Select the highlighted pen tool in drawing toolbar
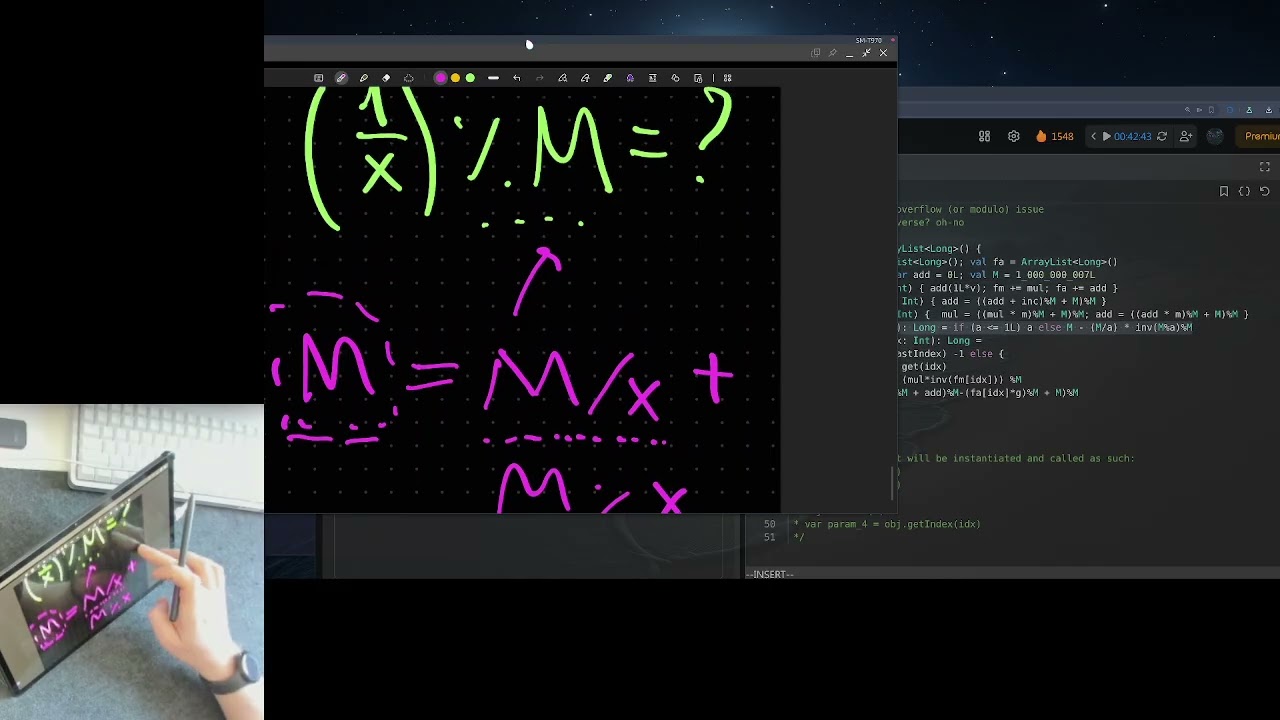The height and width of the screenshot is (720, 1280). (341, 78)
